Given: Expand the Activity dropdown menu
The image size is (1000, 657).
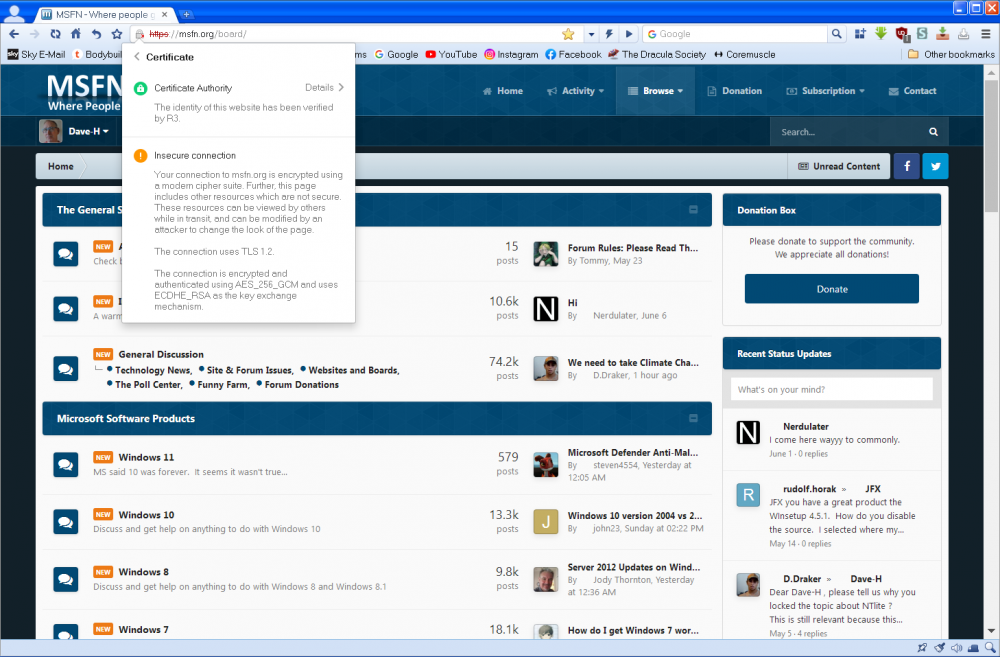Looking at the screenshot, I should (x=576, y=91).
